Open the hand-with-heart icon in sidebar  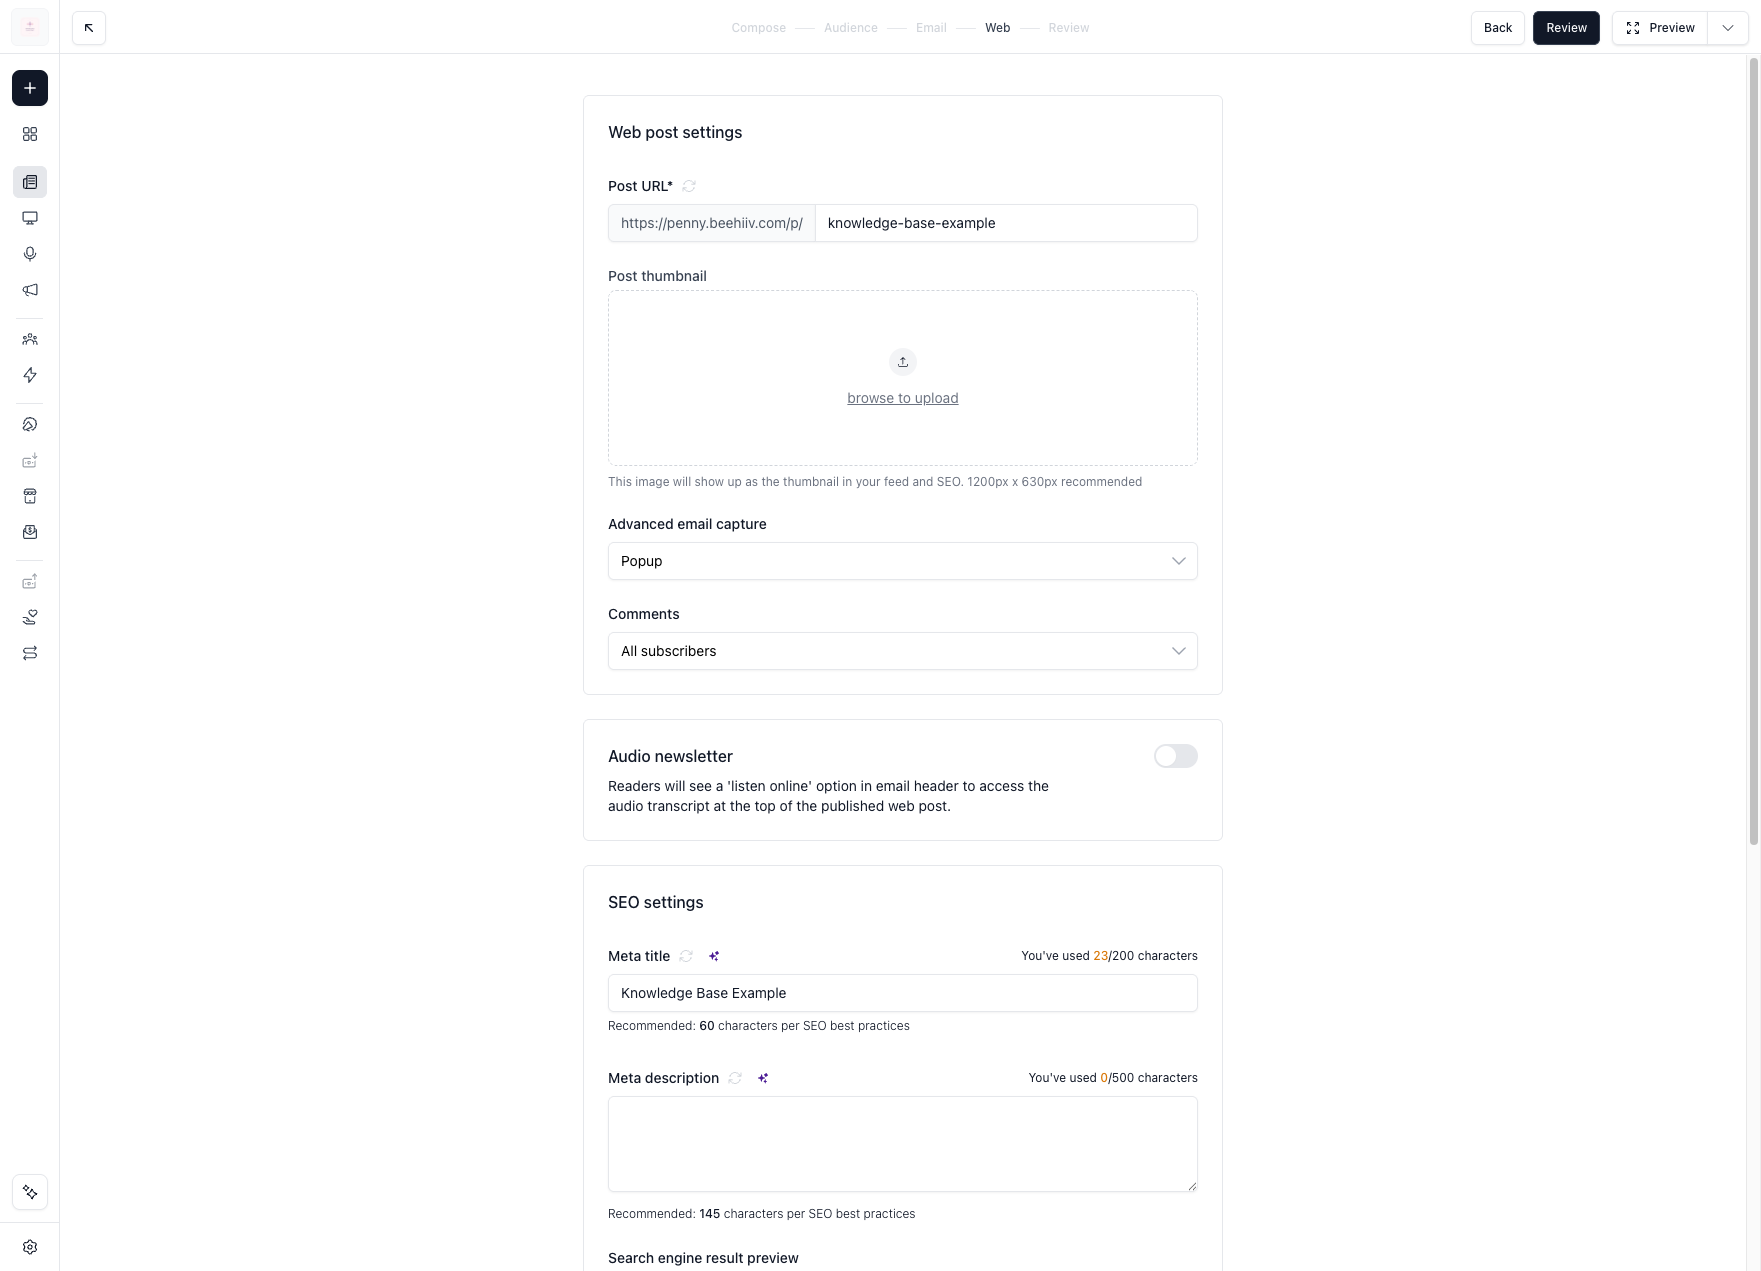pyautogui.click(x=30, y=617)
